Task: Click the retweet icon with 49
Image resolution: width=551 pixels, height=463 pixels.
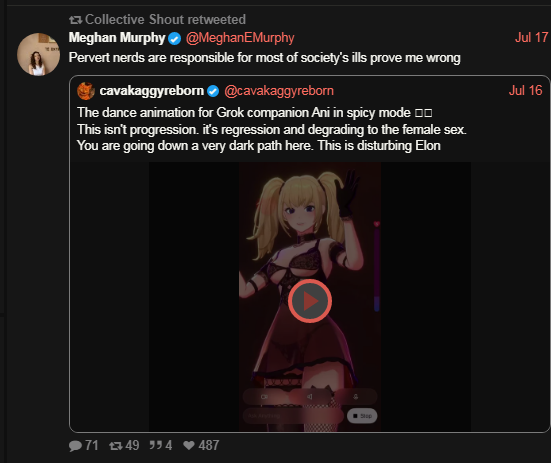Action: (116, 446)
